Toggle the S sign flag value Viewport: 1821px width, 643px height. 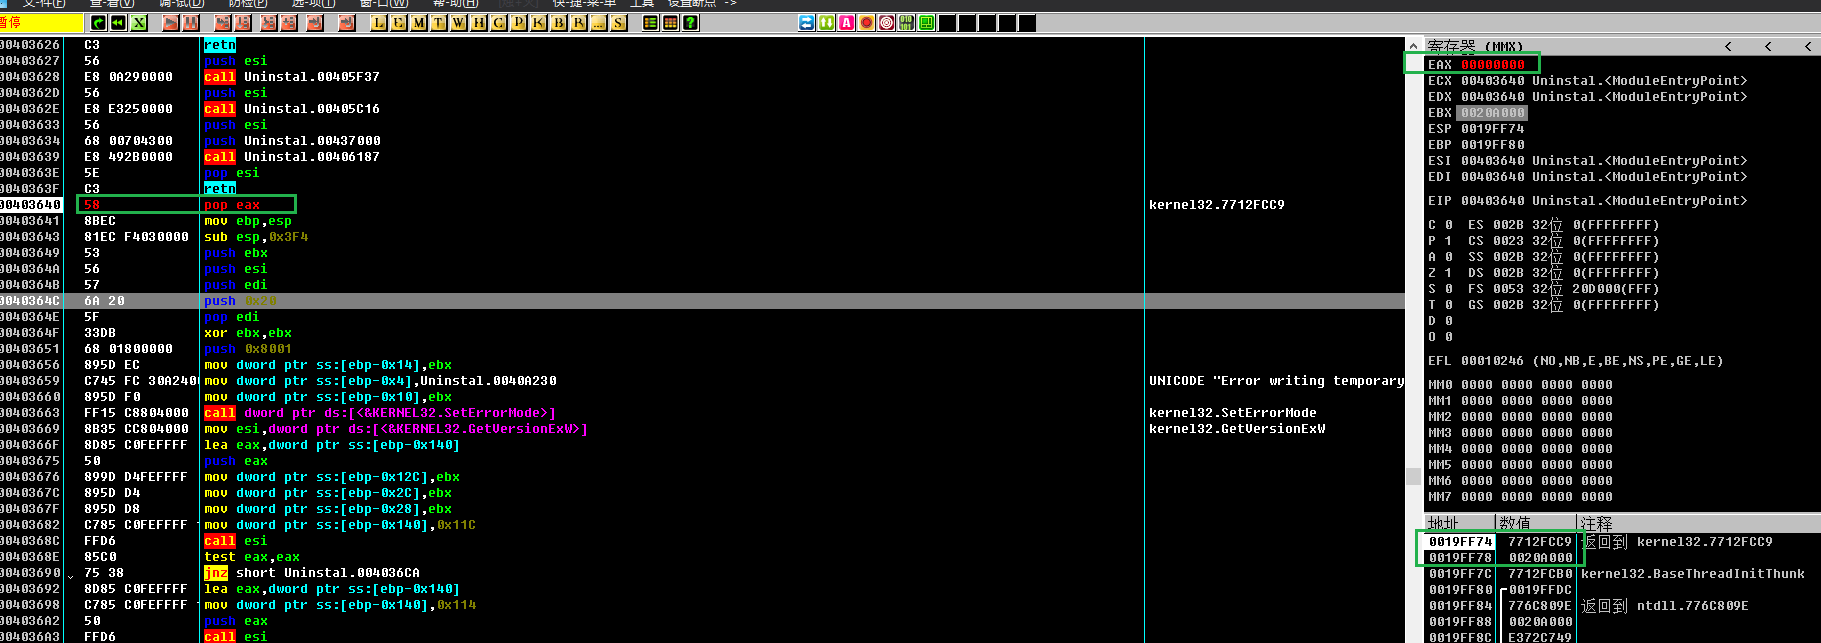1448,289
